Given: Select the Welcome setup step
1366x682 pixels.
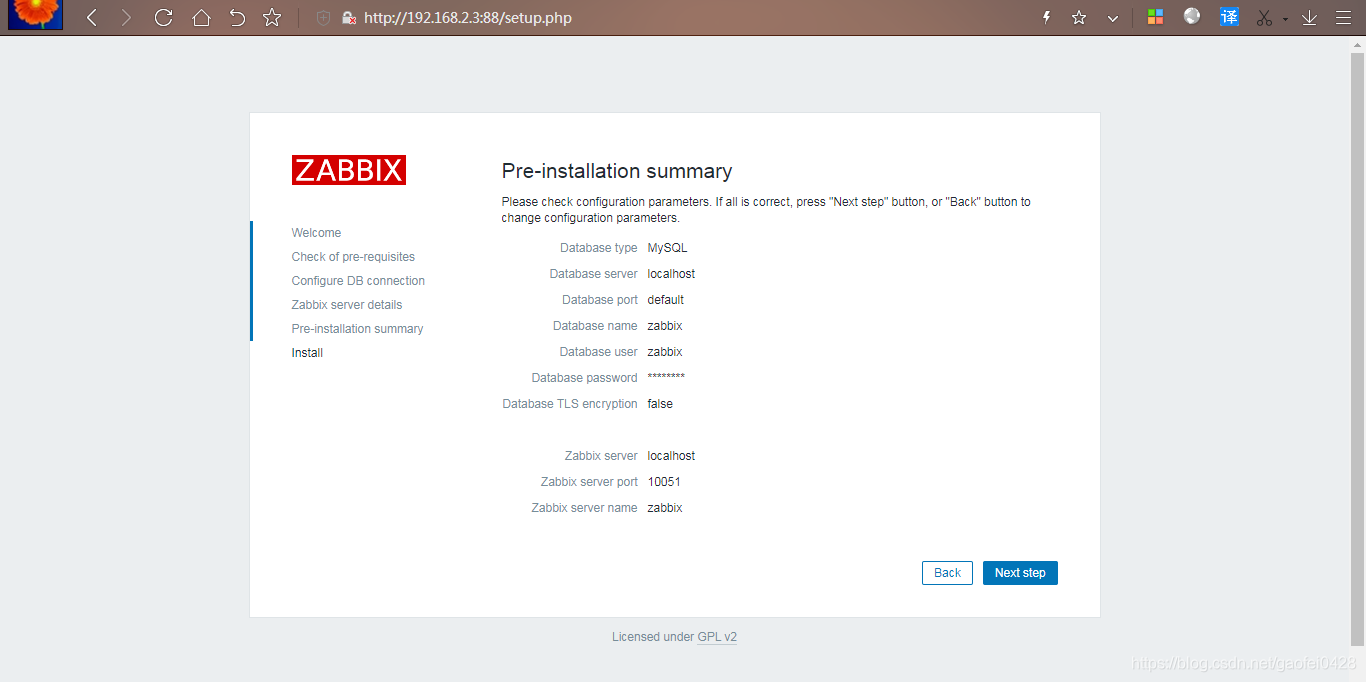Looking at the screenshot, I should (316, 233).
